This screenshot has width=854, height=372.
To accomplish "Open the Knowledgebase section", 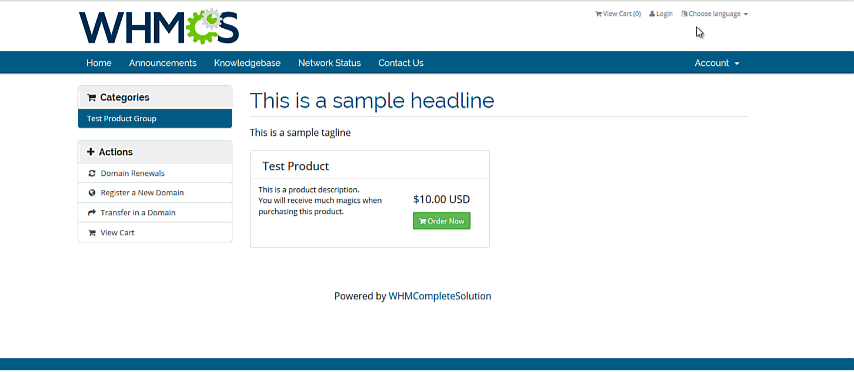I will click(247, 63).
